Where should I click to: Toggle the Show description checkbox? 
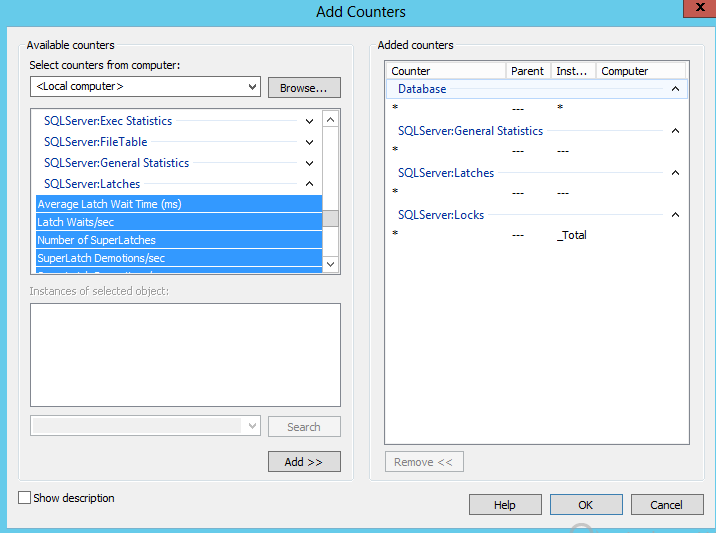tap(24, 497)
